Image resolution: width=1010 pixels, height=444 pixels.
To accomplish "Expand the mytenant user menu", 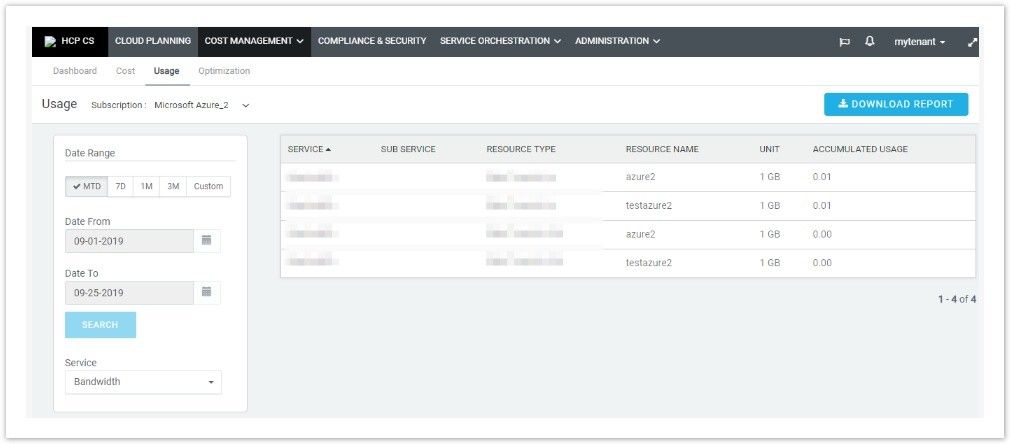I will click(919, 42).
